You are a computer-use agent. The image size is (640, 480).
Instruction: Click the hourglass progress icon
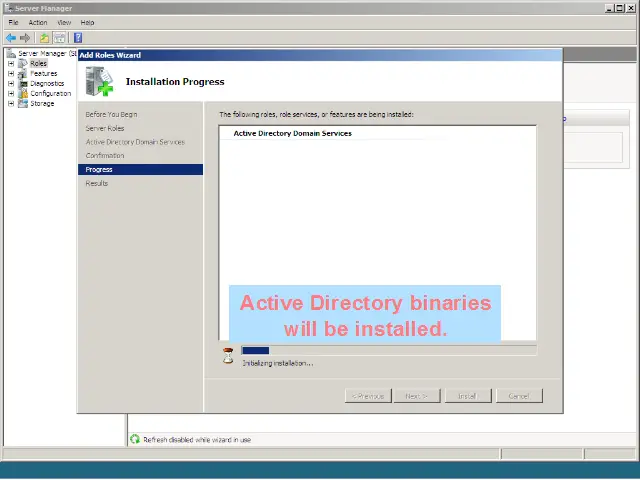(x=228, y=356)
